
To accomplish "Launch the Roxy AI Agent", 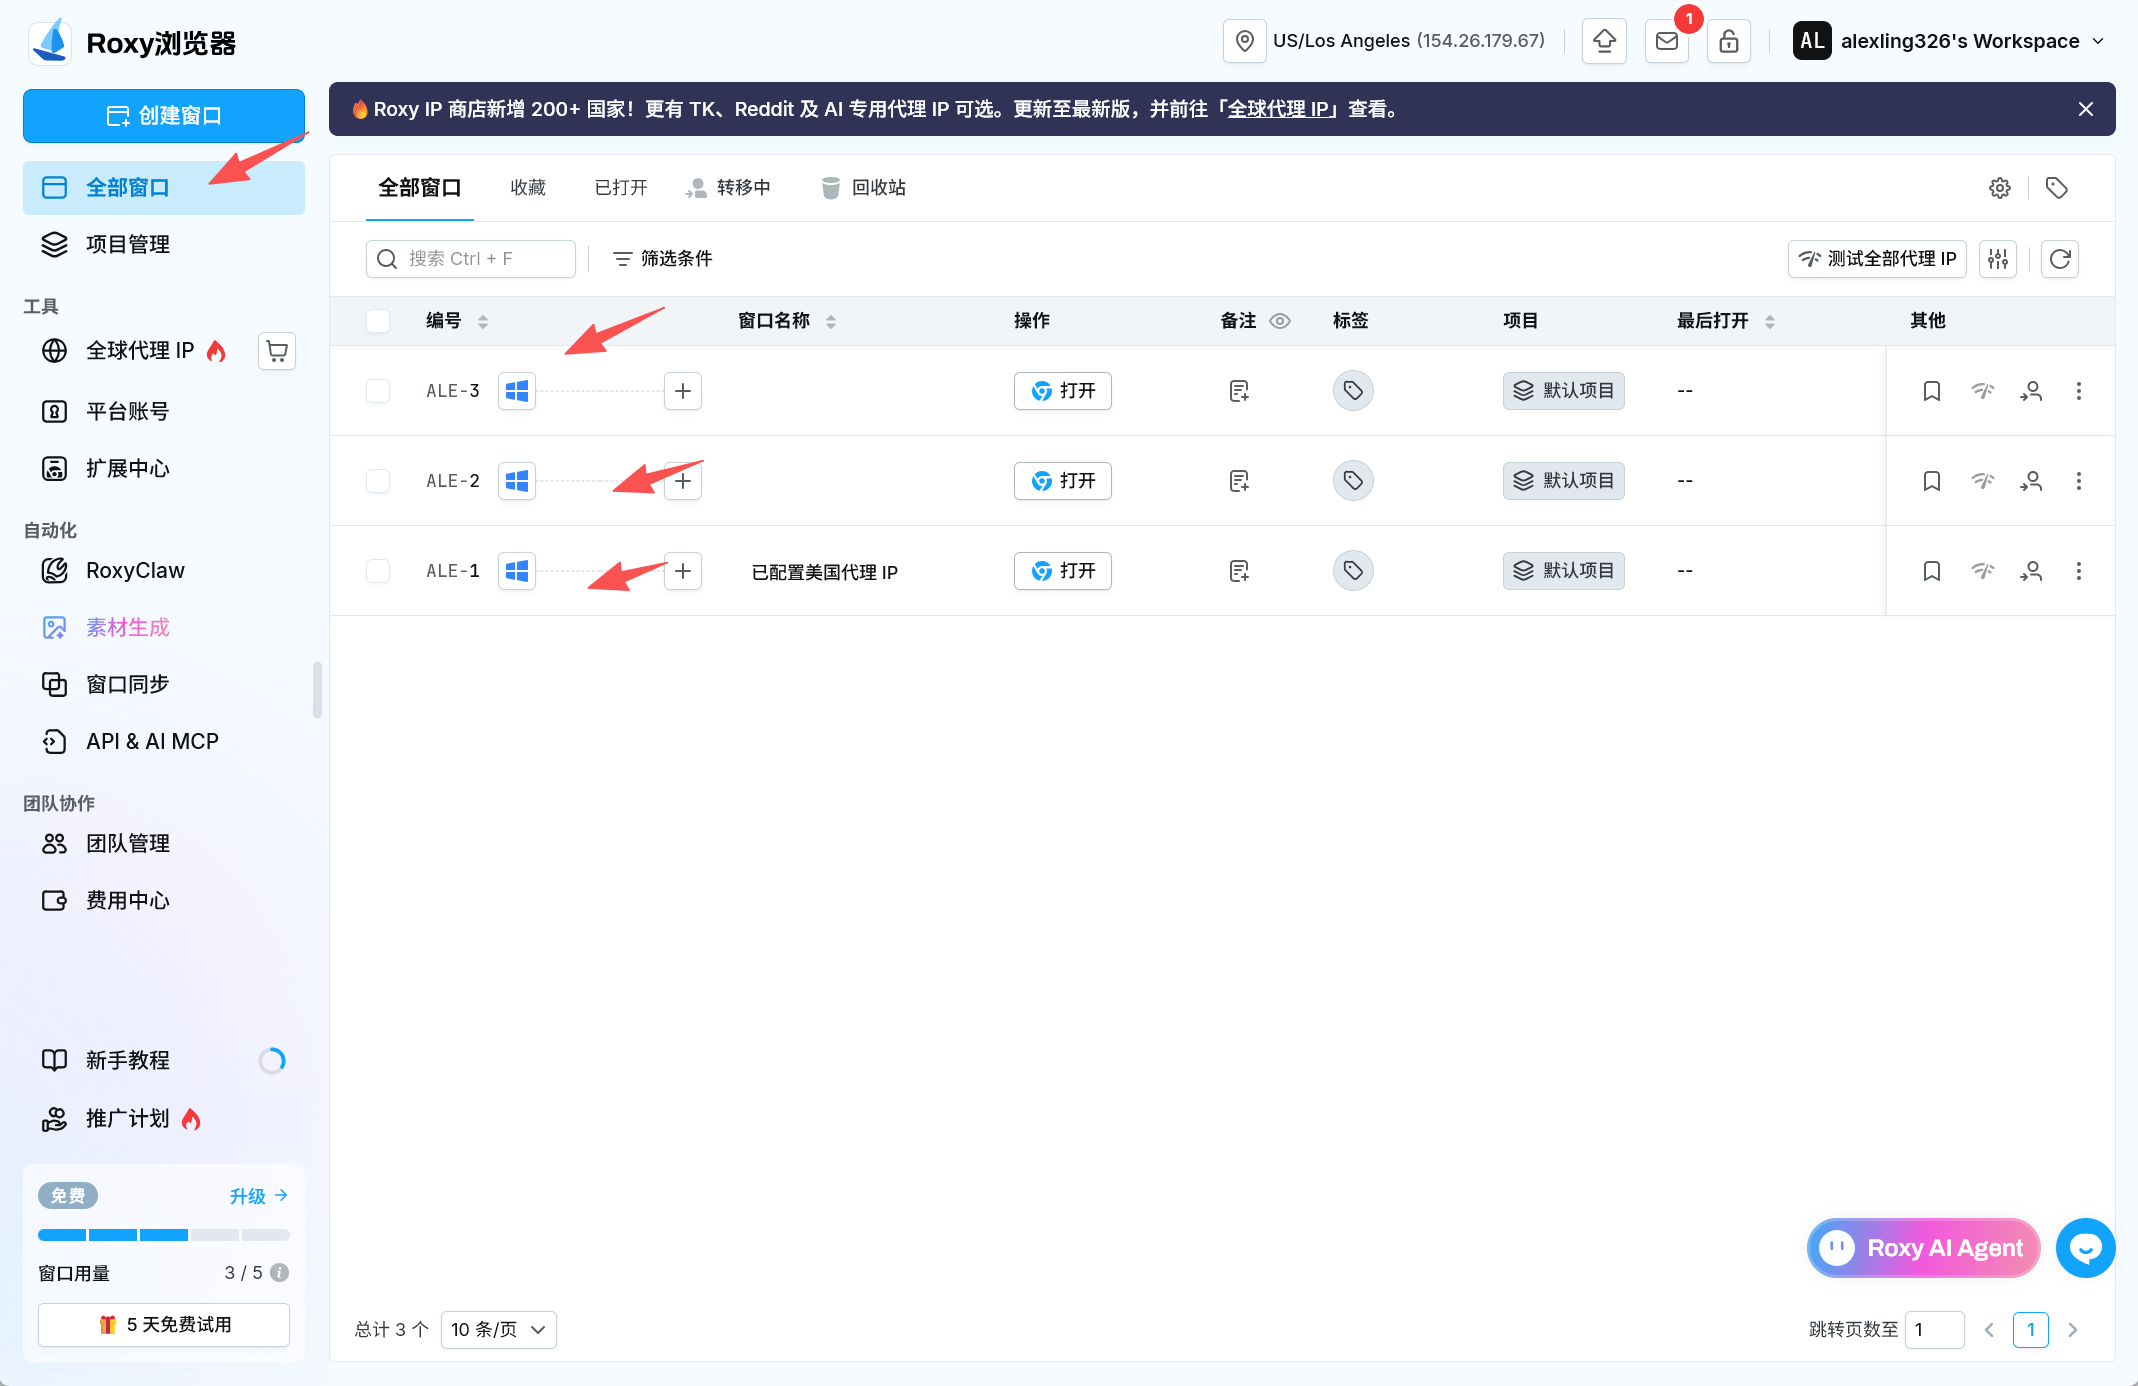I will [1924, 1248].
